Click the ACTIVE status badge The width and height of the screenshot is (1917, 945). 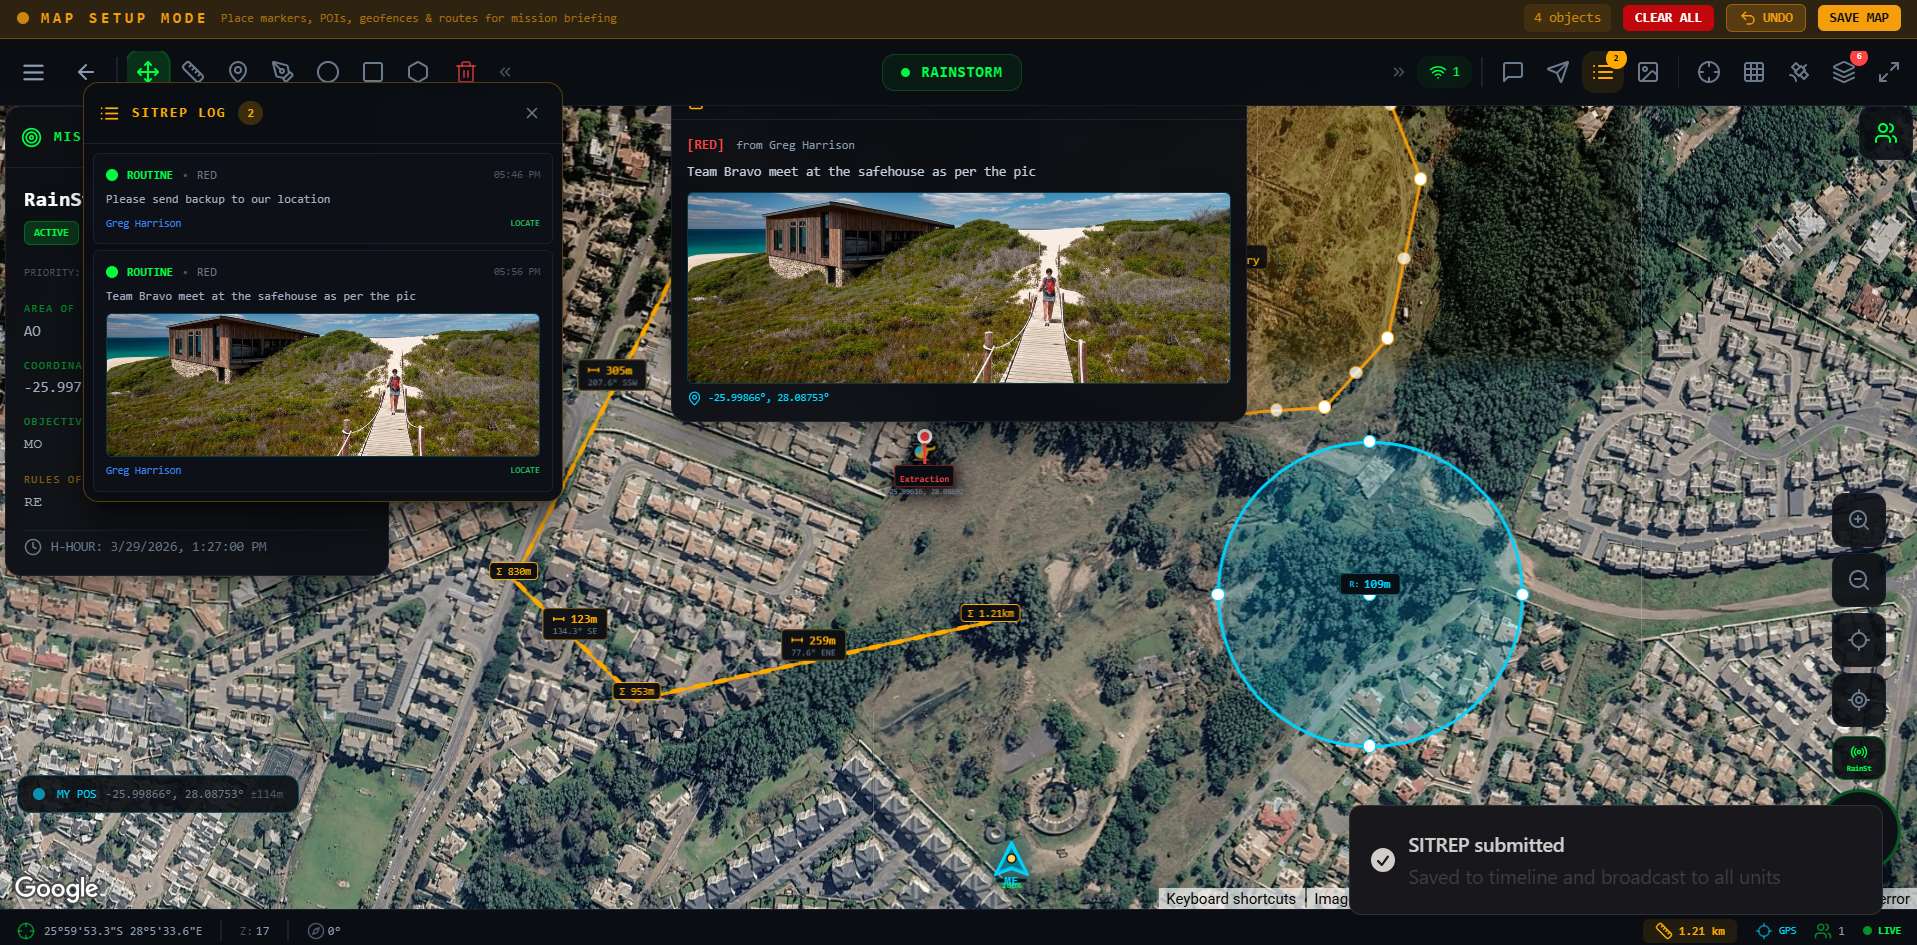pyautogui.click(x=51, y=233)
